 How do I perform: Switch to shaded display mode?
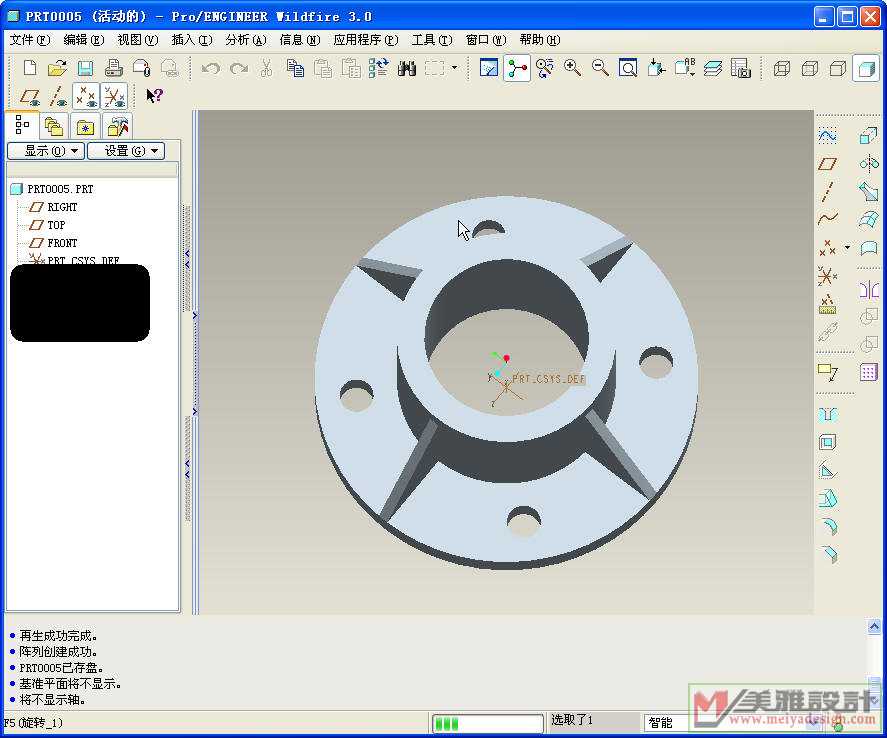pos(866,68)
